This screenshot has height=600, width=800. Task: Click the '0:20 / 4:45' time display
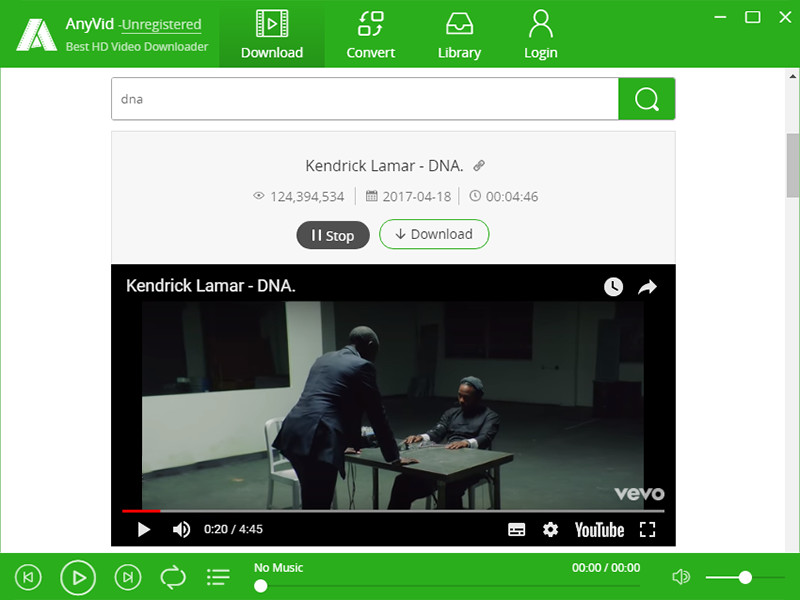coord(233,529)
